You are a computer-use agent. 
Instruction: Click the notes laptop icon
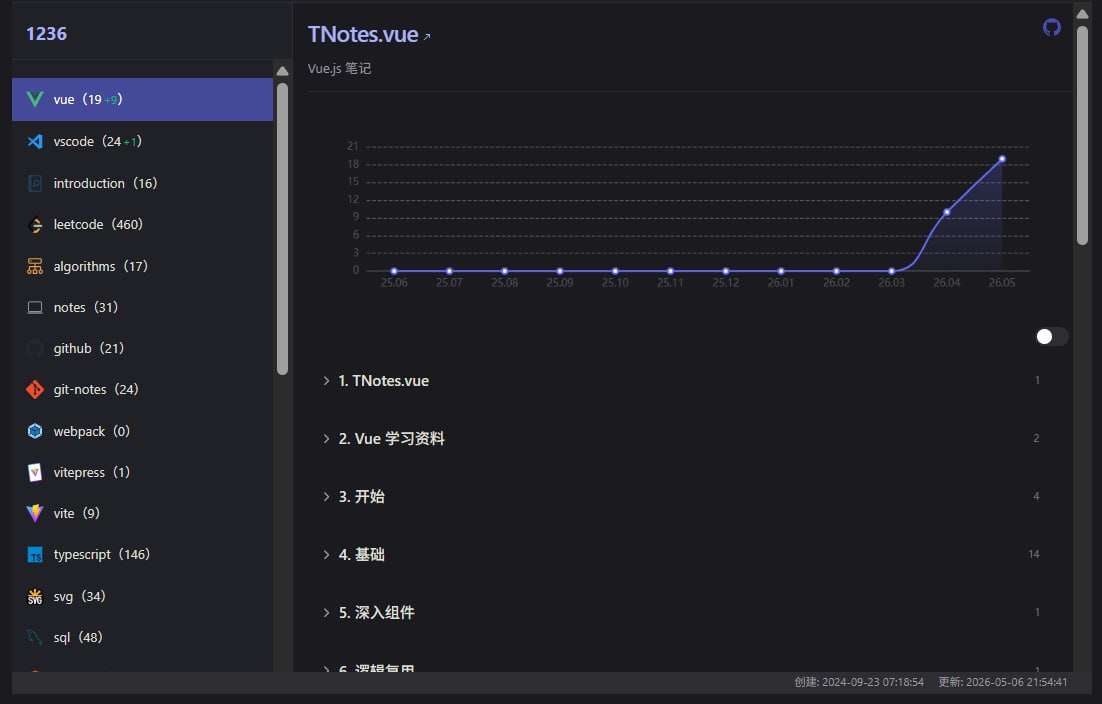tap(34, 308)
